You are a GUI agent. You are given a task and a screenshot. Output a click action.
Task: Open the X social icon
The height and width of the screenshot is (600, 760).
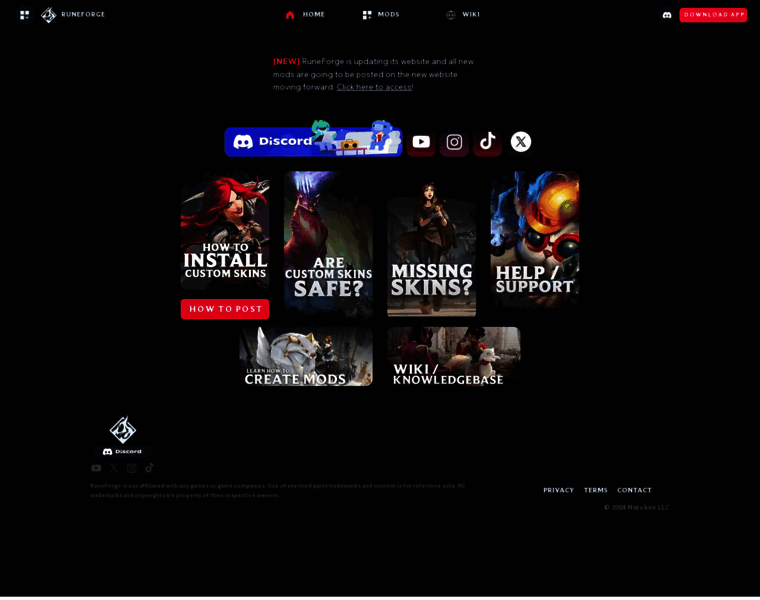(521, 142)
